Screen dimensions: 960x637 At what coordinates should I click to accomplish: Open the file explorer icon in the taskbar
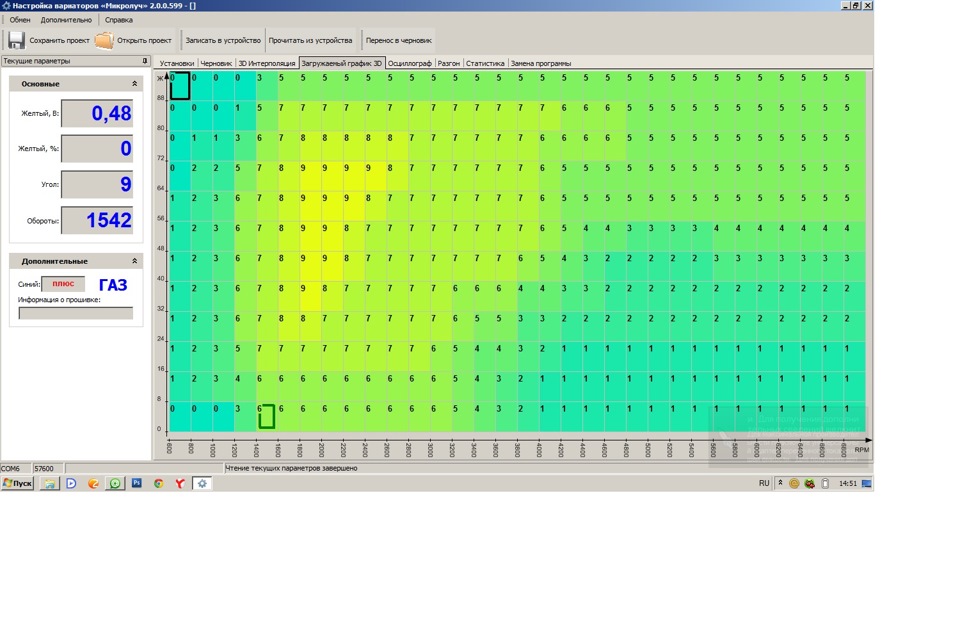tap(49, 483)
